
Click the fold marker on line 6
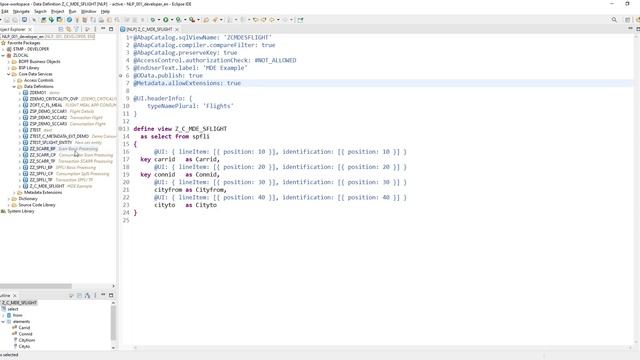point(120,76)
